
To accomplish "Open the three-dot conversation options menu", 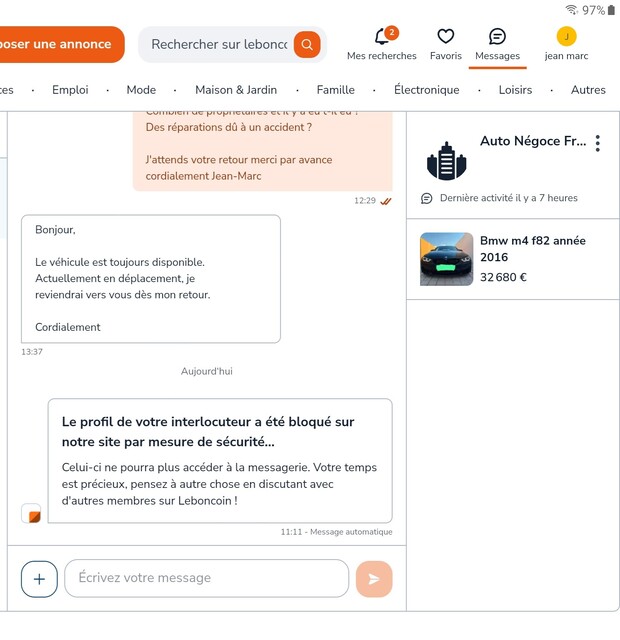I will (x=598, y=143).
